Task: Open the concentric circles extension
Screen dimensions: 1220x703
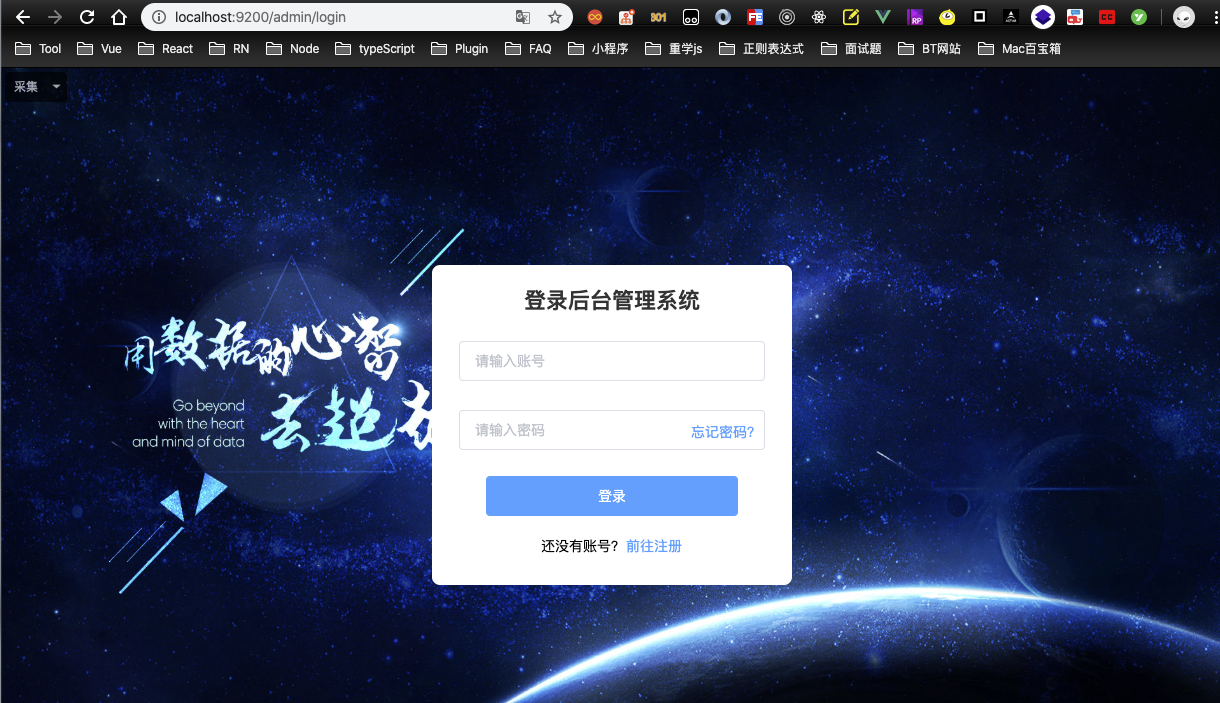Action: [x=787, y=17]
